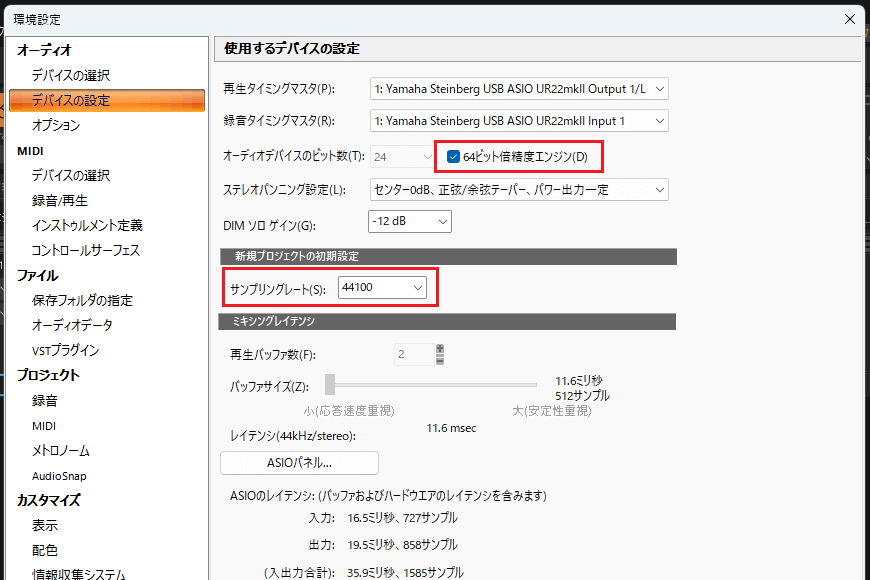Viewport: 870px width, 580px height.
Task: Click the ASIOパネル button
Action: coord(299,463)
